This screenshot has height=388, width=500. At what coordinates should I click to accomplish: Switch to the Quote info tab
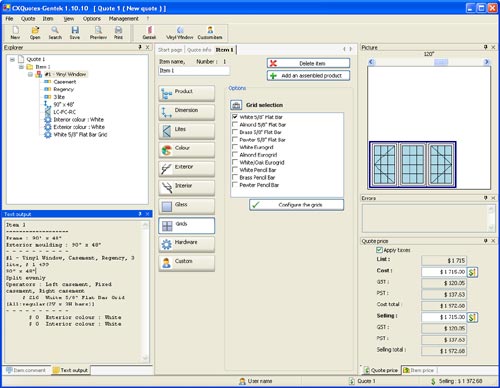(x=199, y=50)
